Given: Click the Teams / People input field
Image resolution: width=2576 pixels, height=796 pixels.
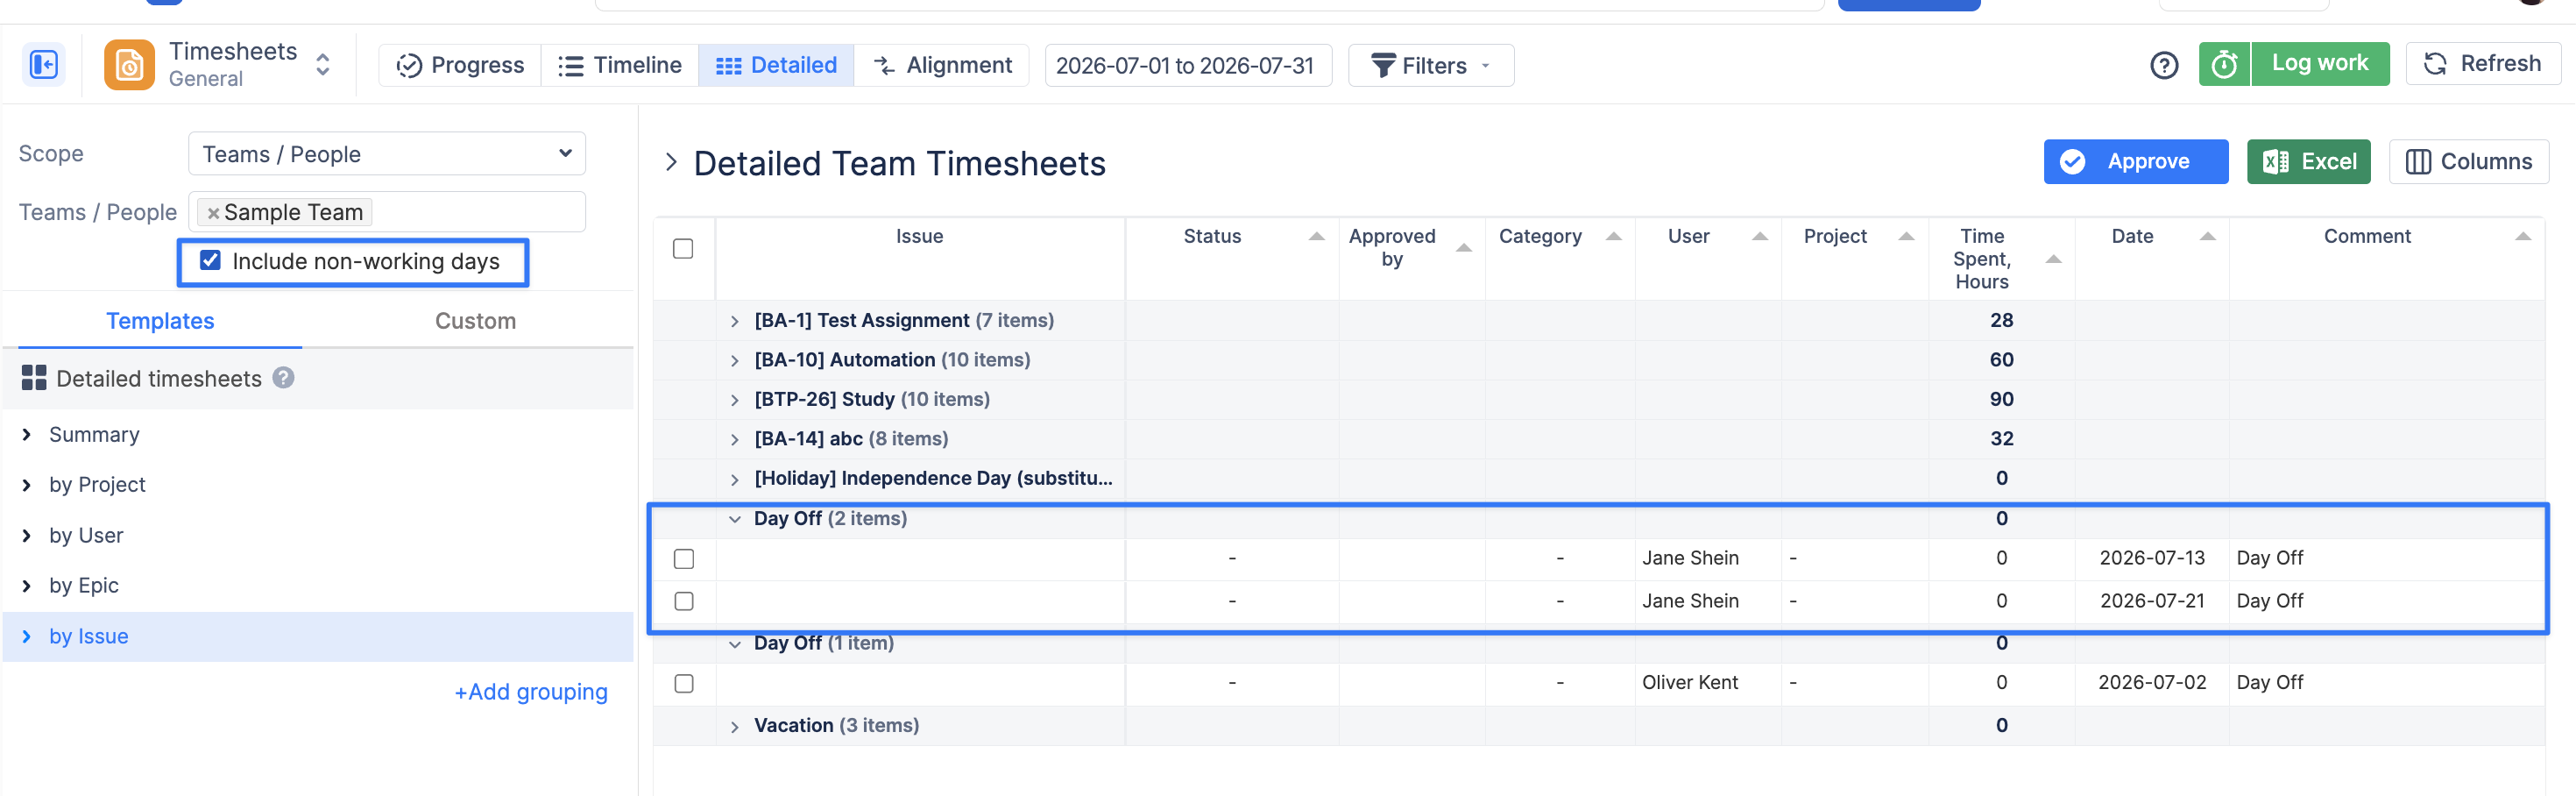Looking at the screenshot, I should [x=386, y=212].
